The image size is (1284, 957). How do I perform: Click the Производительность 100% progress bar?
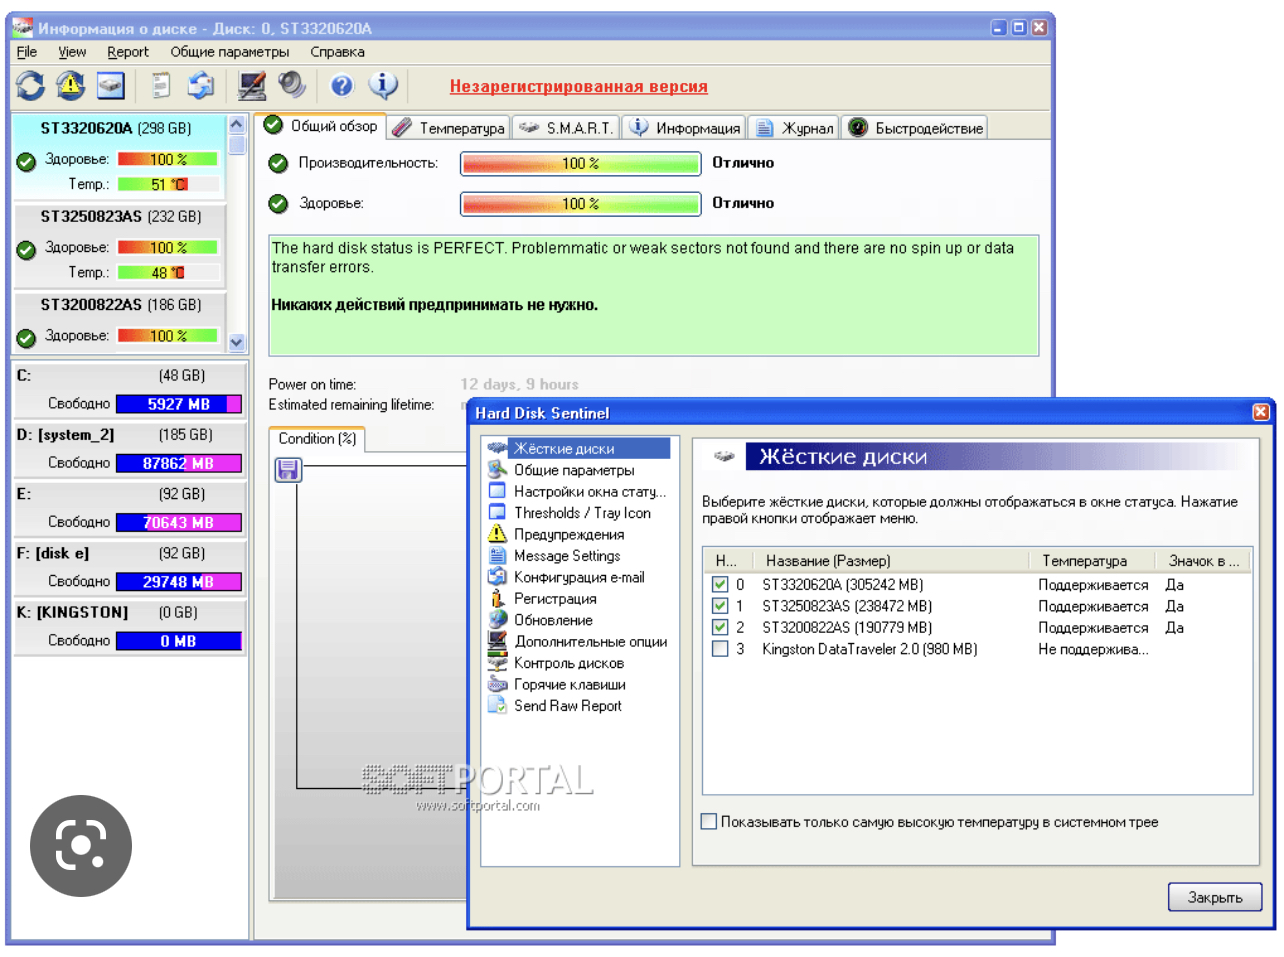point(580,163)
